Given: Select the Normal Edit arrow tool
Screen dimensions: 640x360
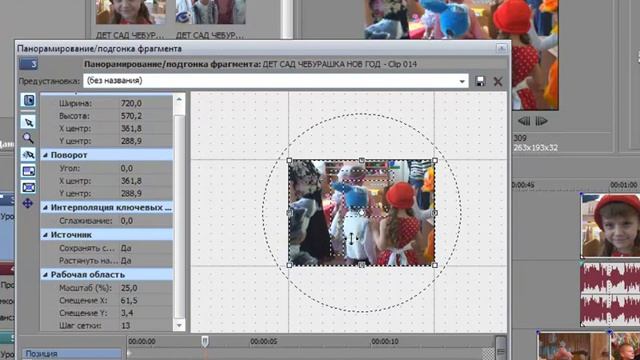Looking at the screenshot, I should (28, 122).
